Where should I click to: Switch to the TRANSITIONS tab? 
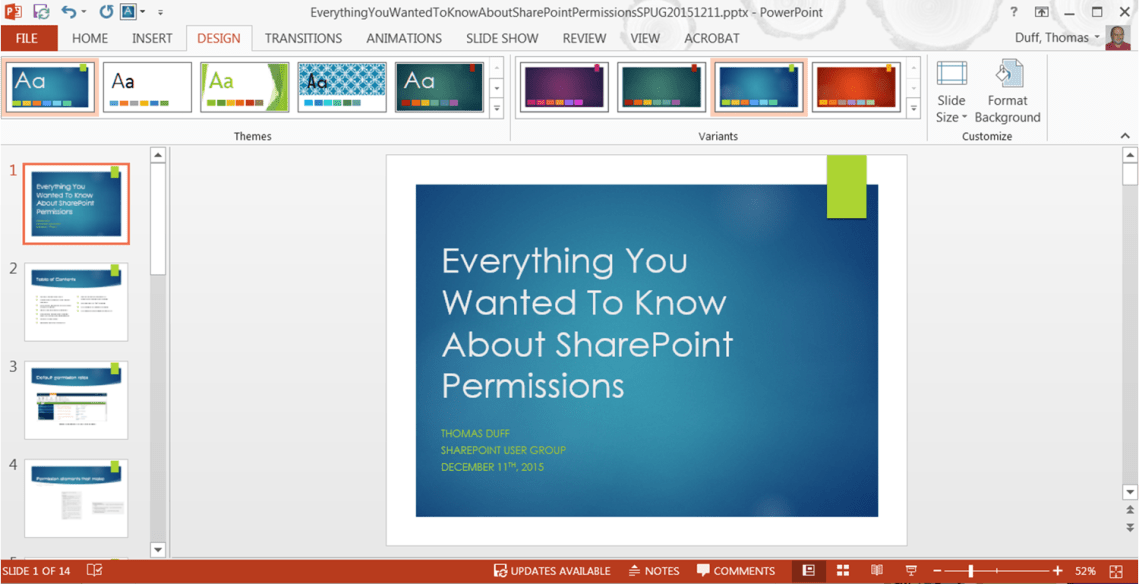[x=303, y=38]
